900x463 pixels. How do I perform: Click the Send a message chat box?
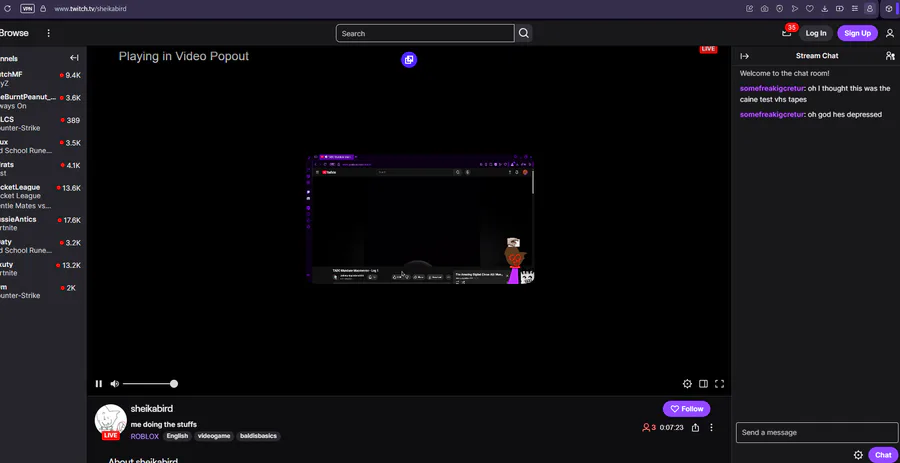(x=817, y=433)
